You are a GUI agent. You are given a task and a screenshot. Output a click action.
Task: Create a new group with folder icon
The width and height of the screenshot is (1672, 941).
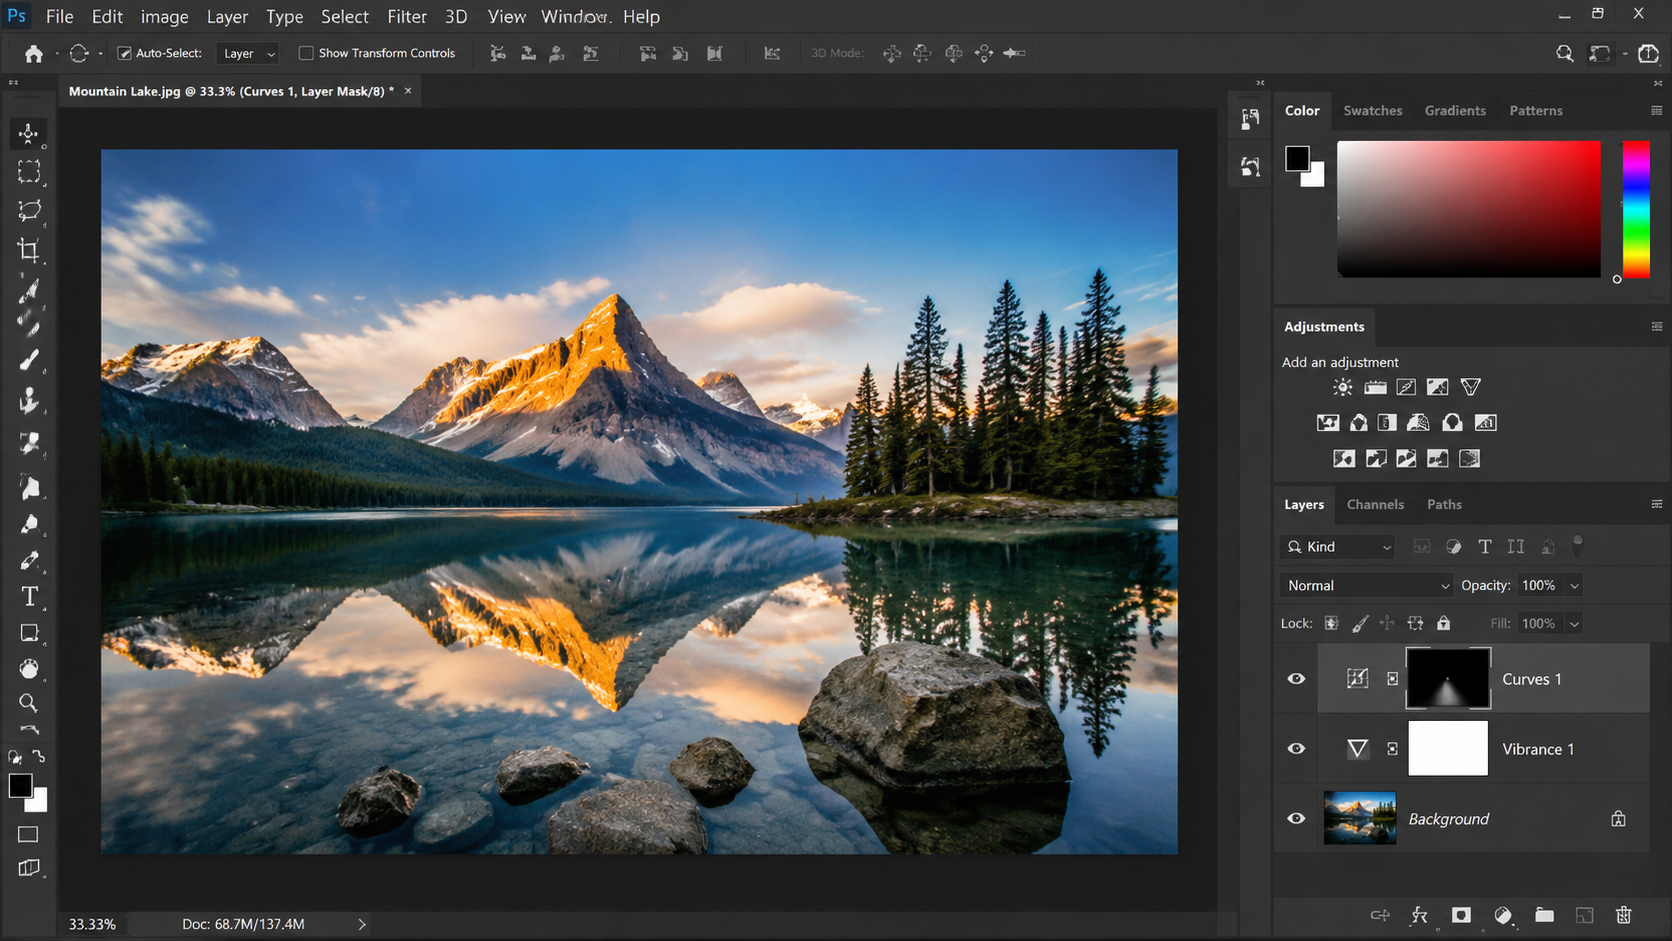[x=1544, y=915]
